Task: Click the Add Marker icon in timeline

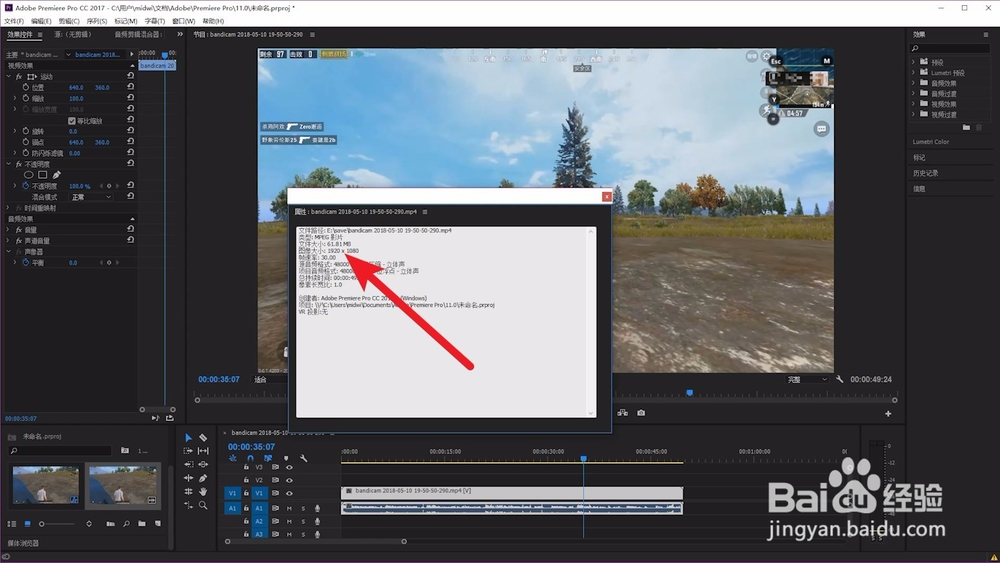Action: pyautogui.click(x=286, y=458)
